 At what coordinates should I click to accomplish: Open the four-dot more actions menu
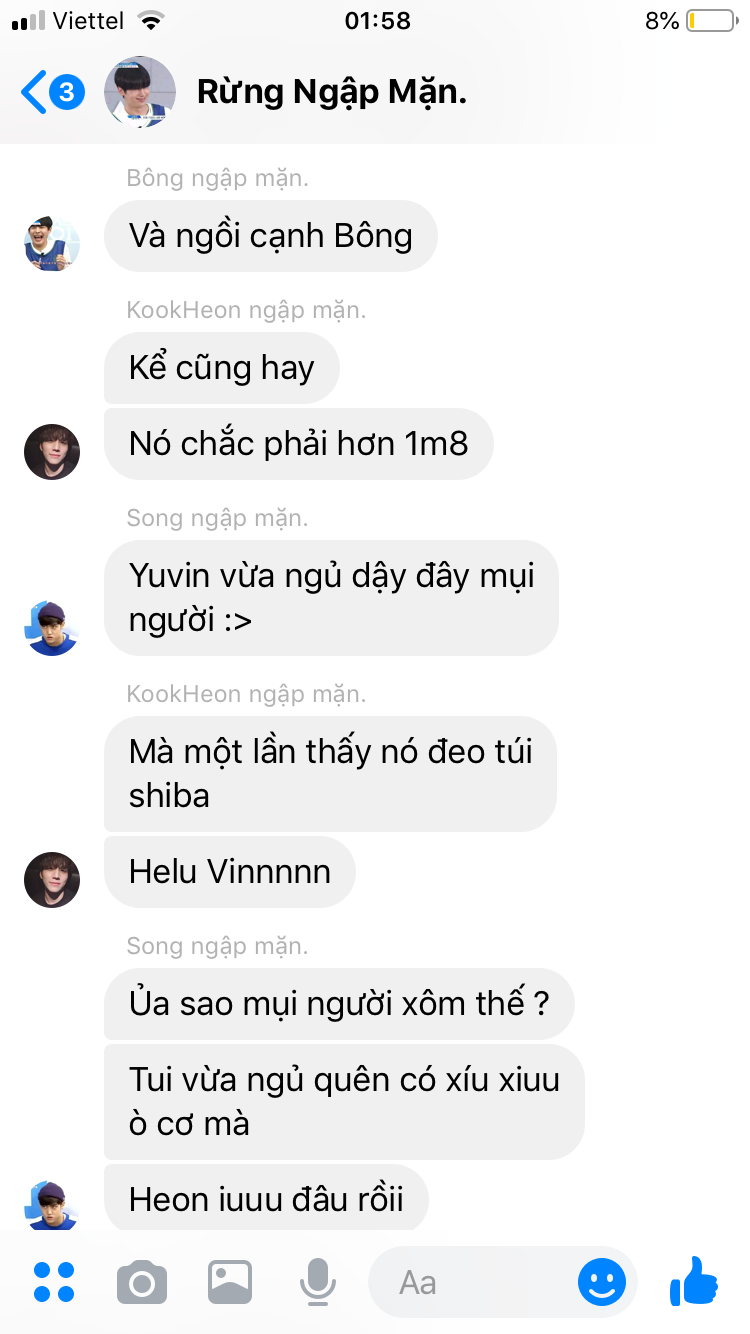tap(54, 1282)
